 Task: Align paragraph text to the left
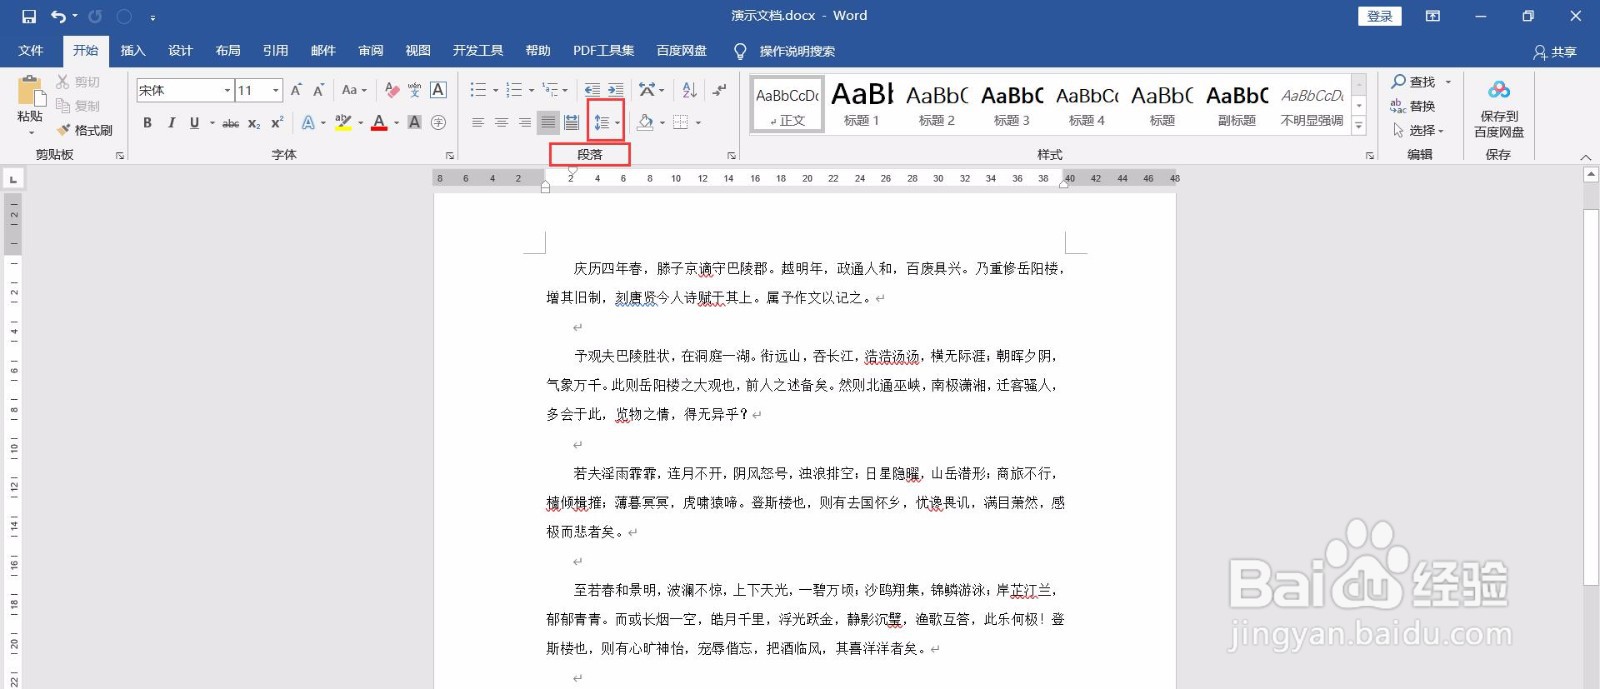478,122
